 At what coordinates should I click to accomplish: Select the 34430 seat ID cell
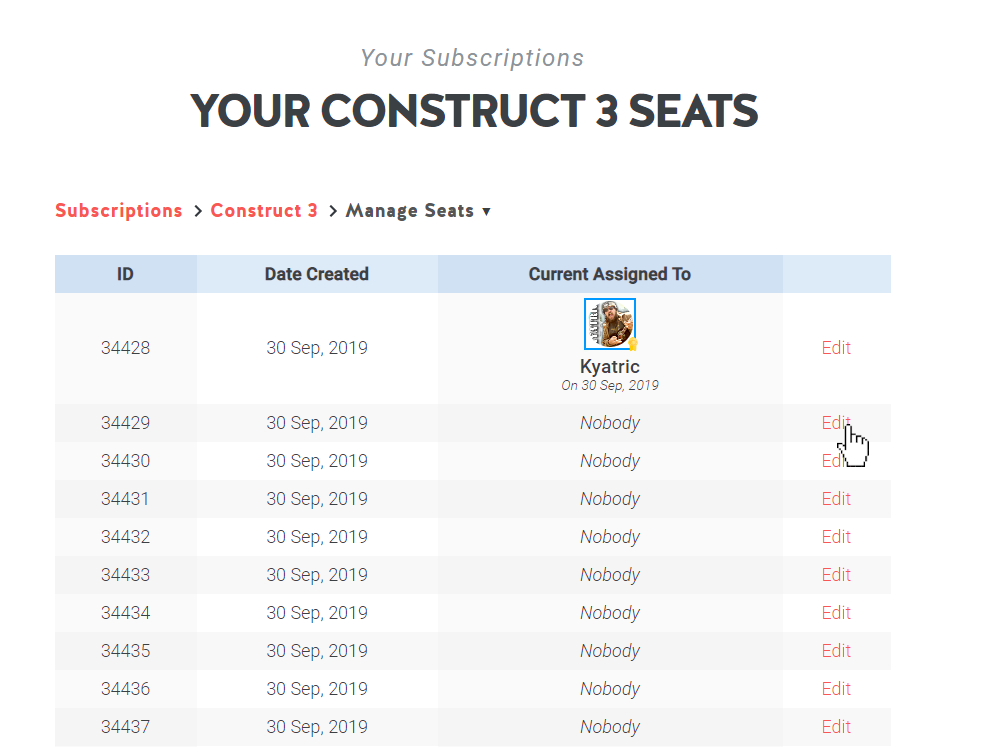pyautogui.click(x=126, y=461)
